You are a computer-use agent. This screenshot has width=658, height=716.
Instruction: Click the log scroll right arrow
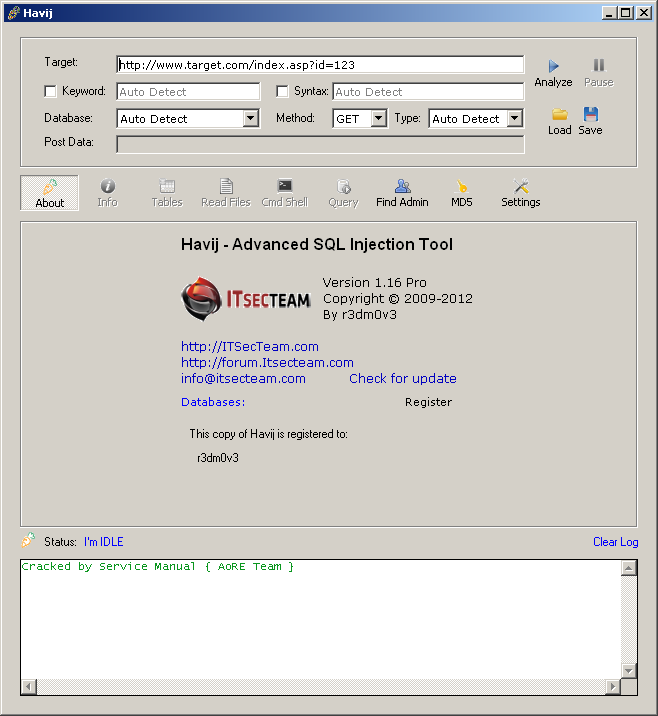[613, 686]
